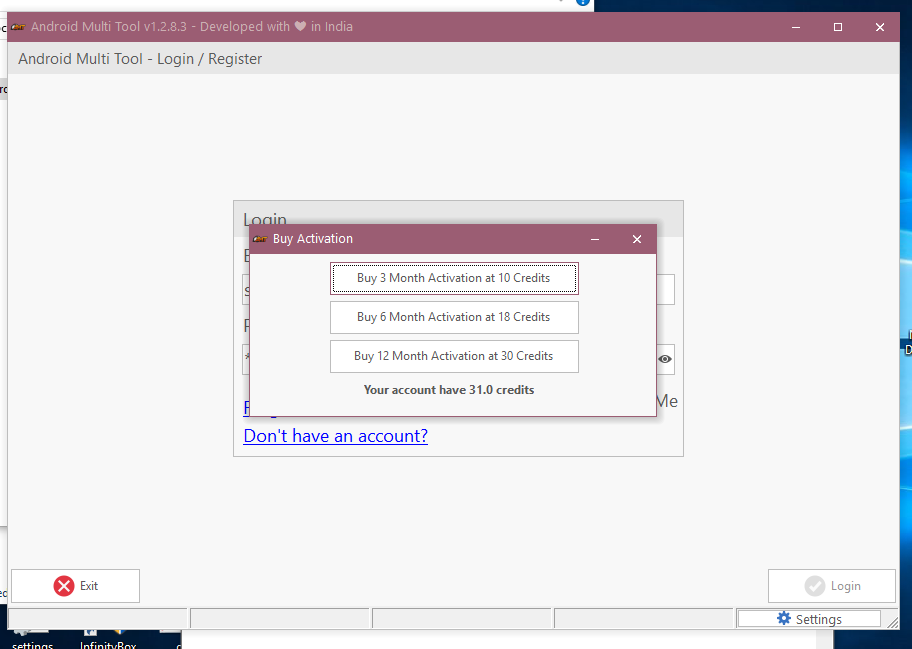The width and height of the screenshot is (912, 649).
Task: Click the red X icon on Exit
Action: pos(64,586)
